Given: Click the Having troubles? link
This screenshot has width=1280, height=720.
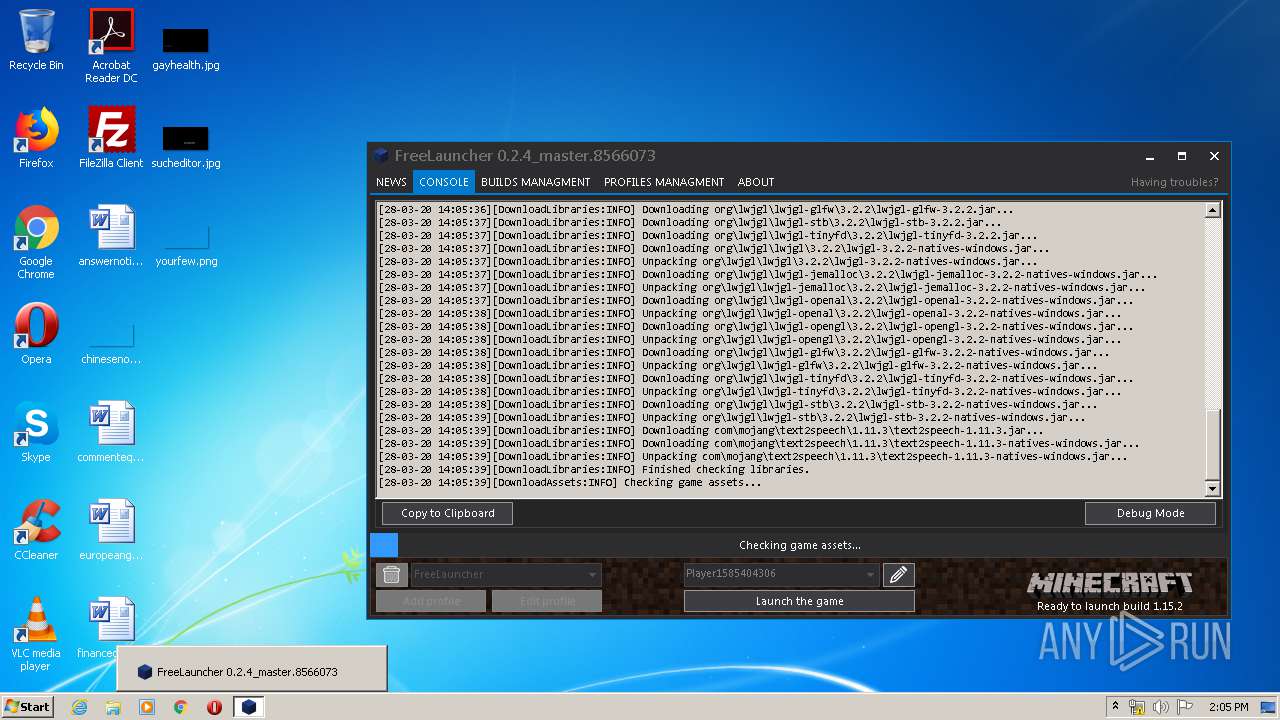Looking at the screenshot, I should pyautogui.click(x=1174, y=182).
